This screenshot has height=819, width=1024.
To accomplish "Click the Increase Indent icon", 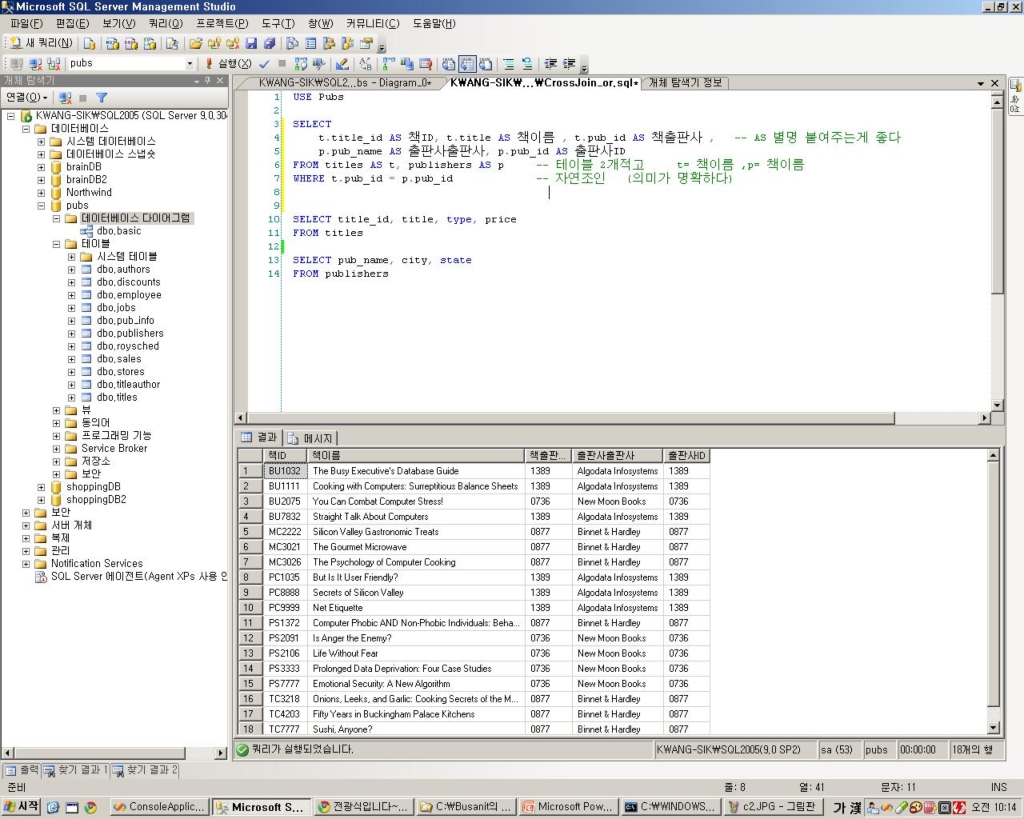I will pos(569,63).
